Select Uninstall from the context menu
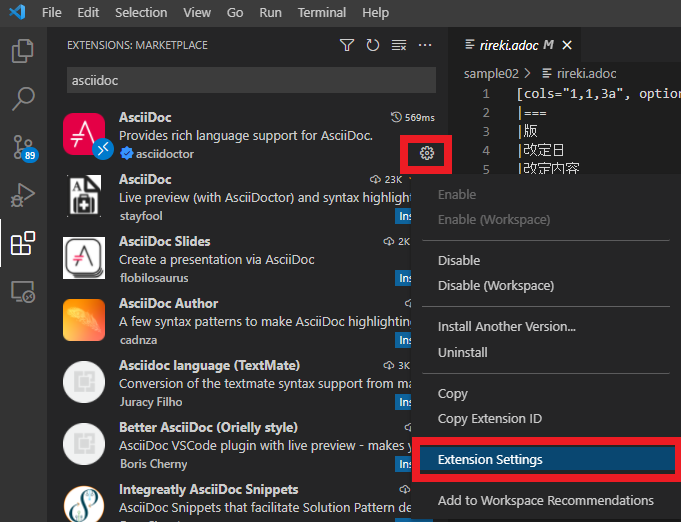 pyautogui.click(x=462, y=352)
